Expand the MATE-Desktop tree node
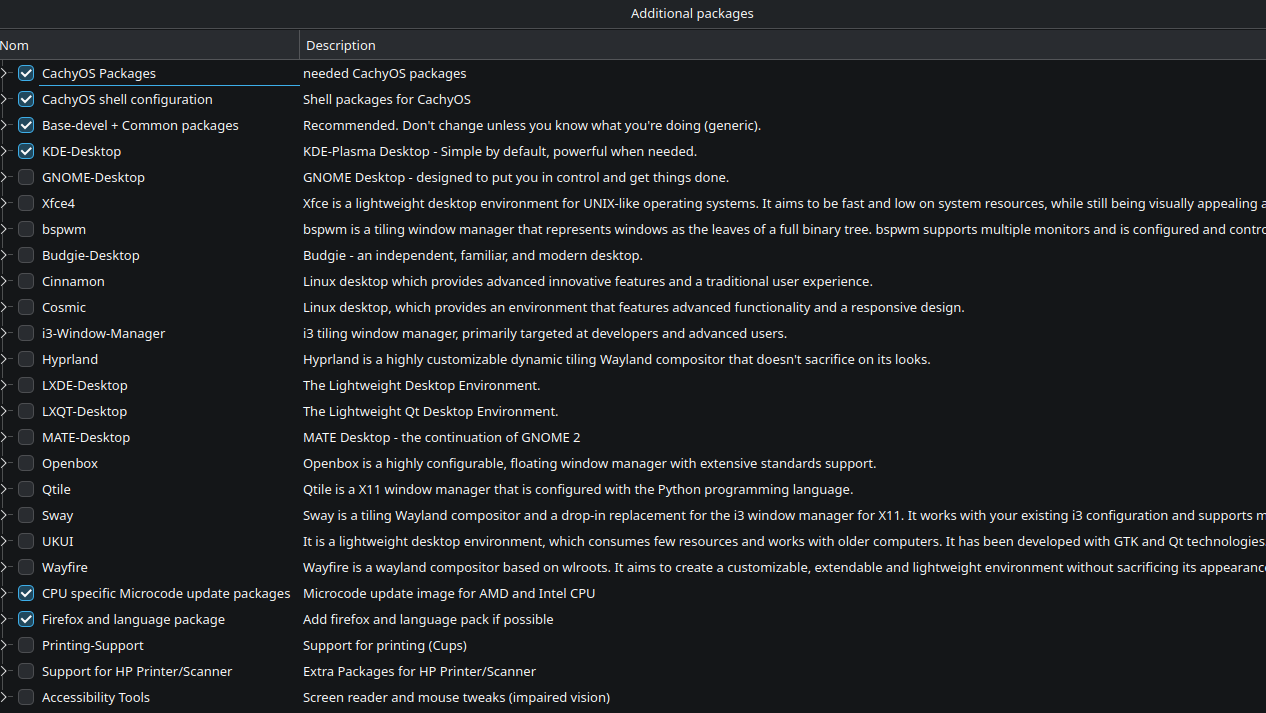 tap(5, 437)
